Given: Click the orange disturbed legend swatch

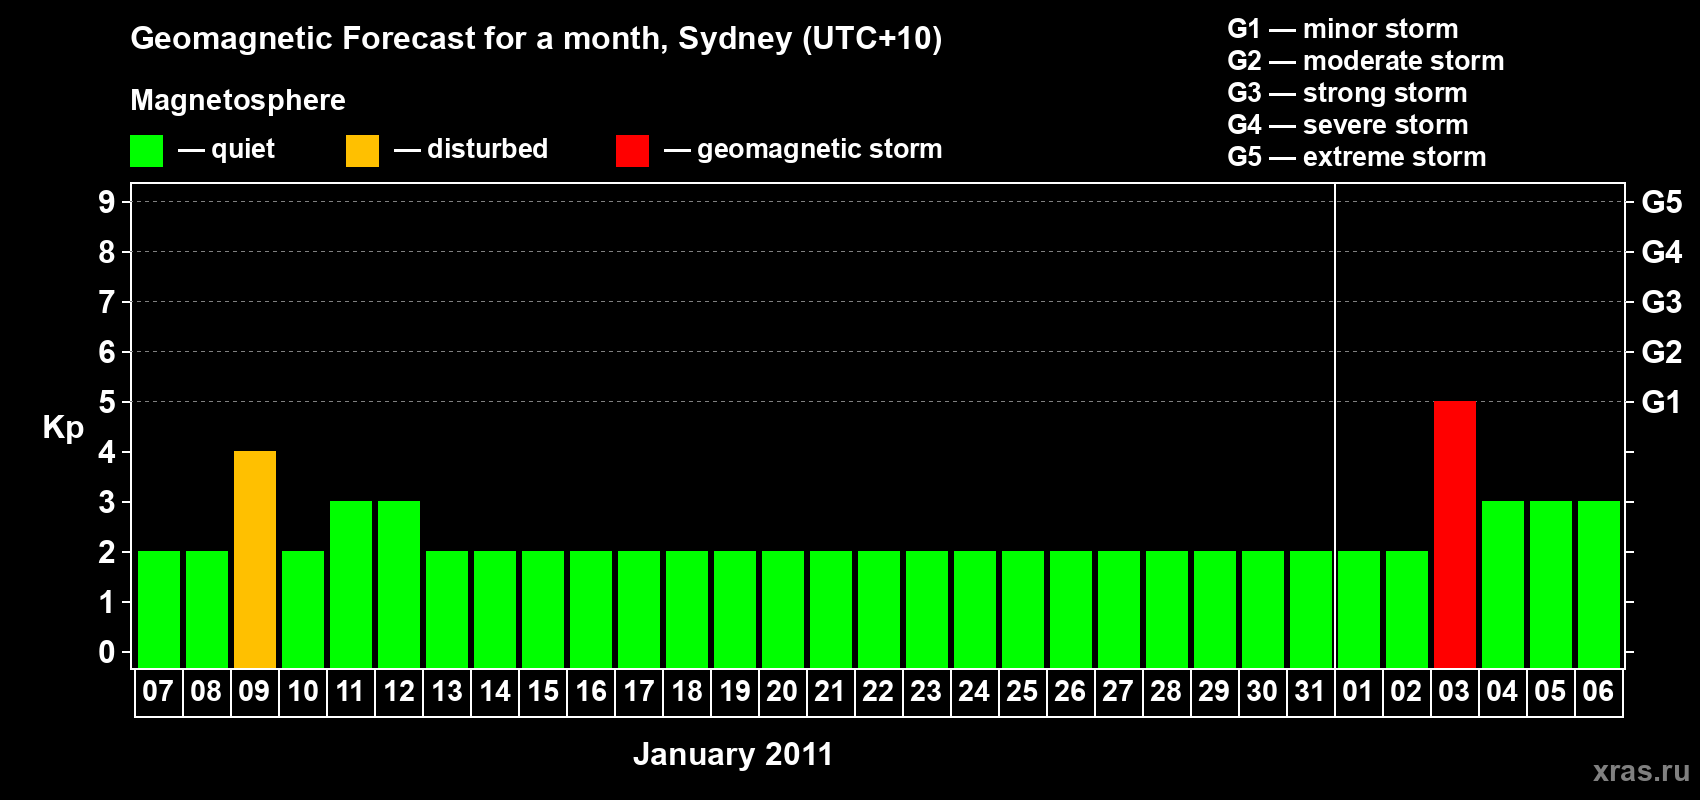Looking at the screenshot, I should point(362,151).
